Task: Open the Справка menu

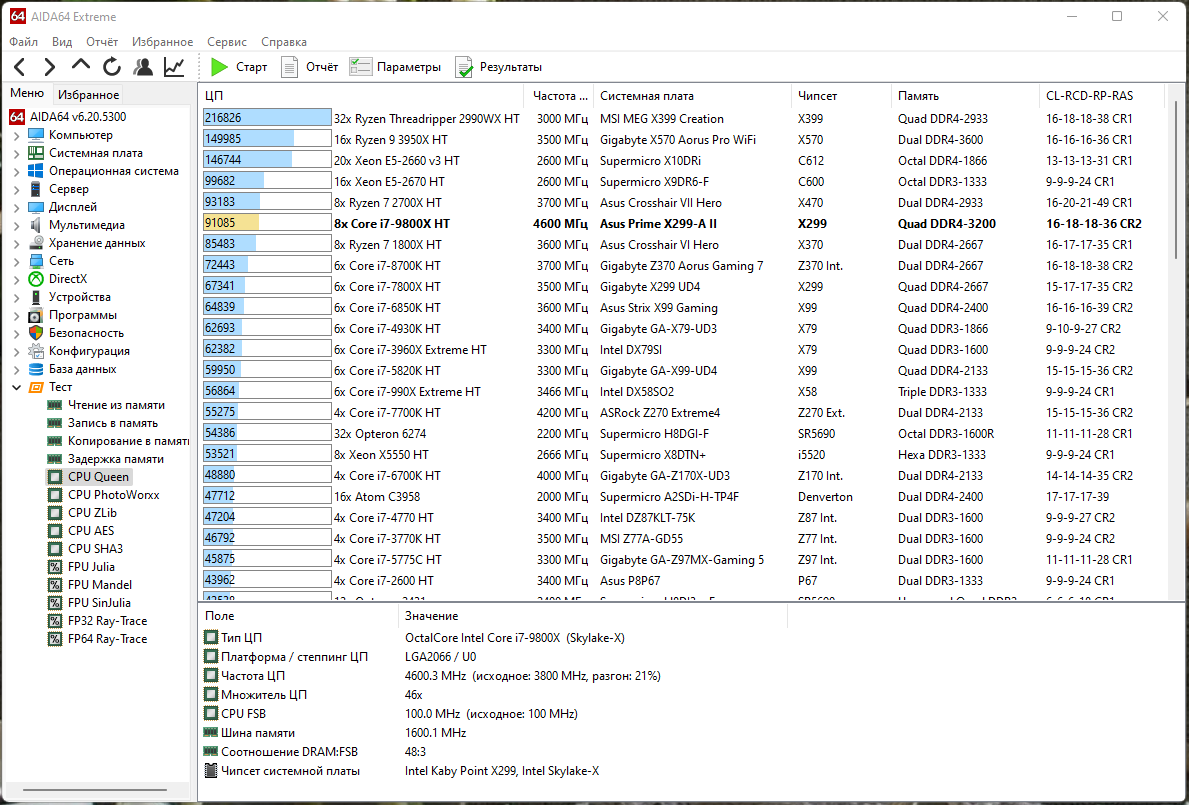Action: point(284,42)
